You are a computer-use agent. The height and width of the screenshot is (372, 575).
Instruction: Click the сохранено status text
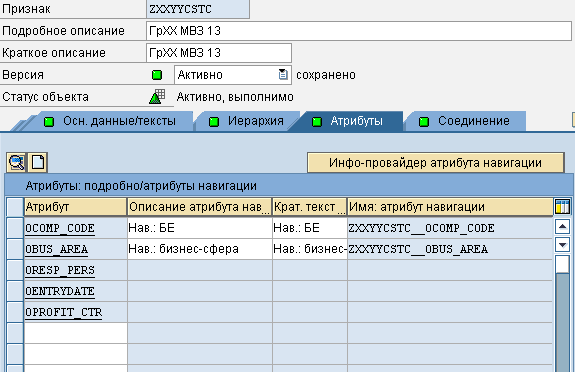(x=326, y=75)
